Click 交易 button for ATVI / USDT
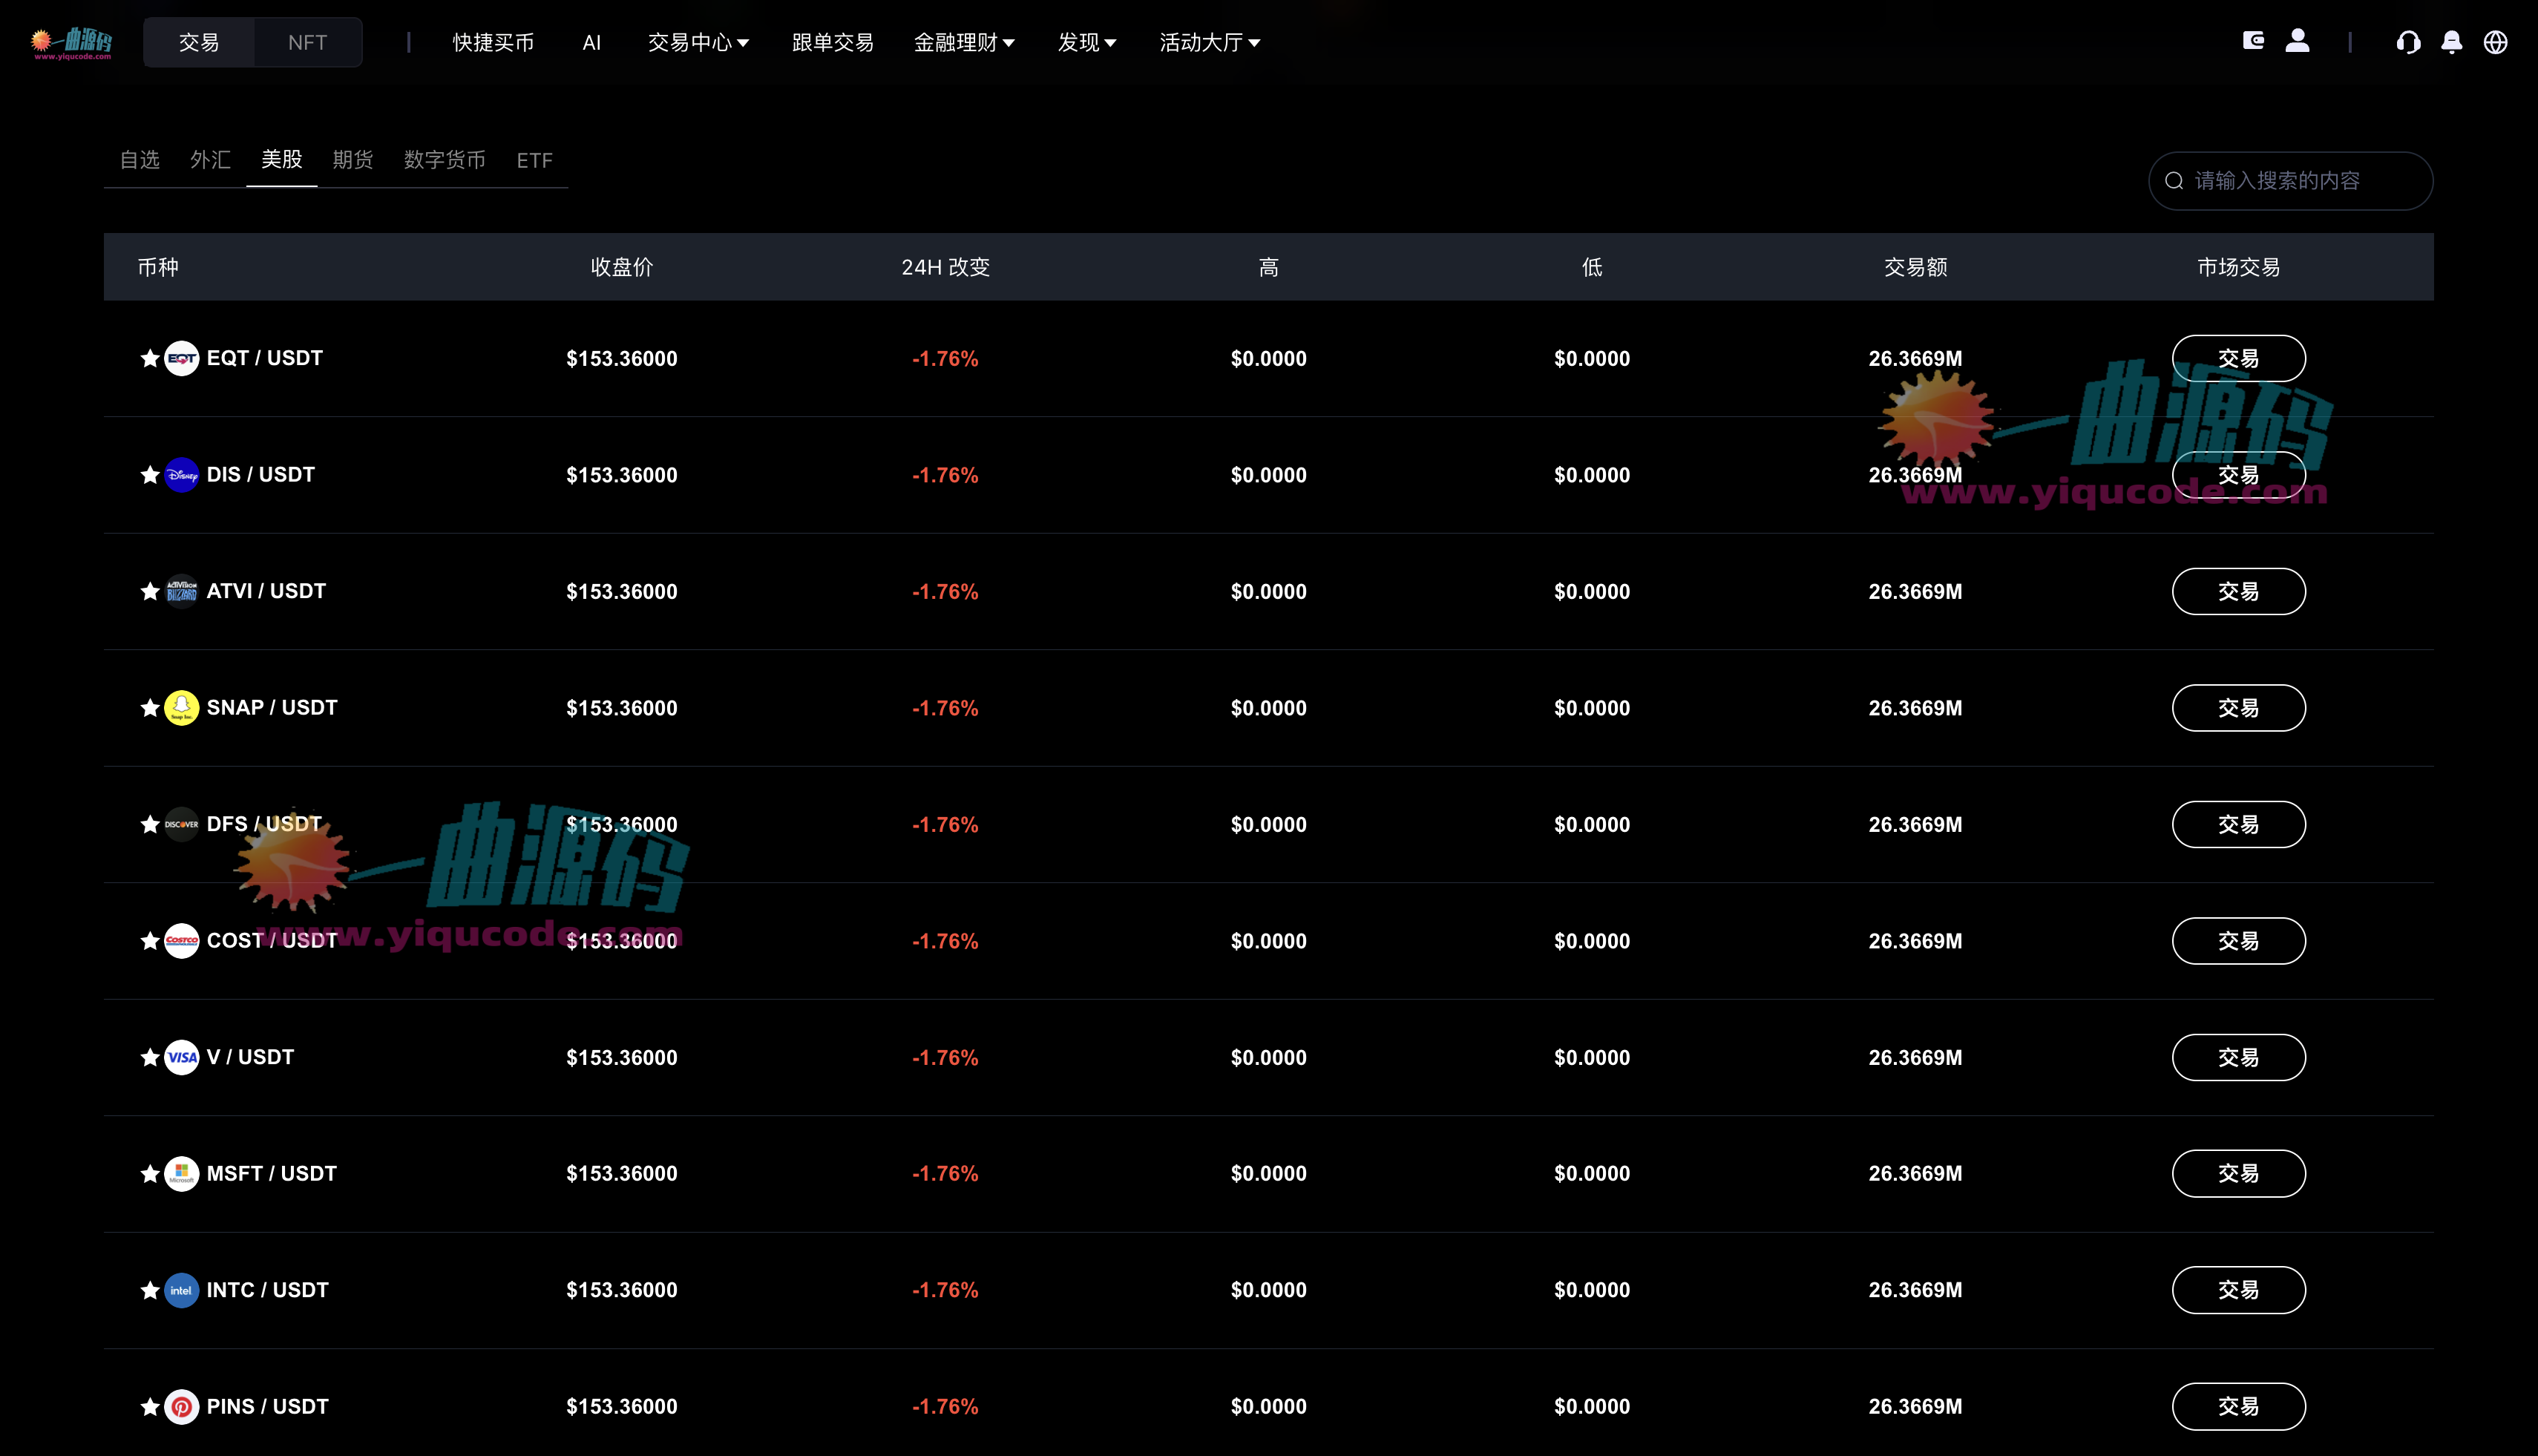This screenshot has height=1456, width=2538. 2238,592
